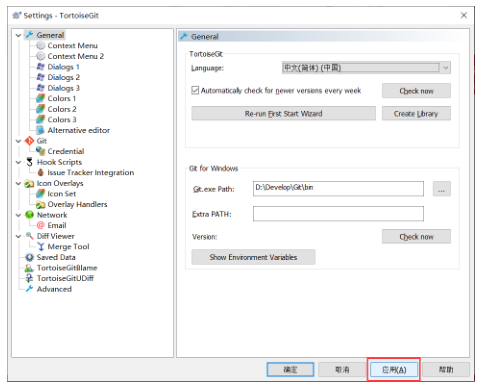483x386 pixels.
Task: Click Check now beside version update checkbox
Action: pyautogui.click(x=416, y=91)
